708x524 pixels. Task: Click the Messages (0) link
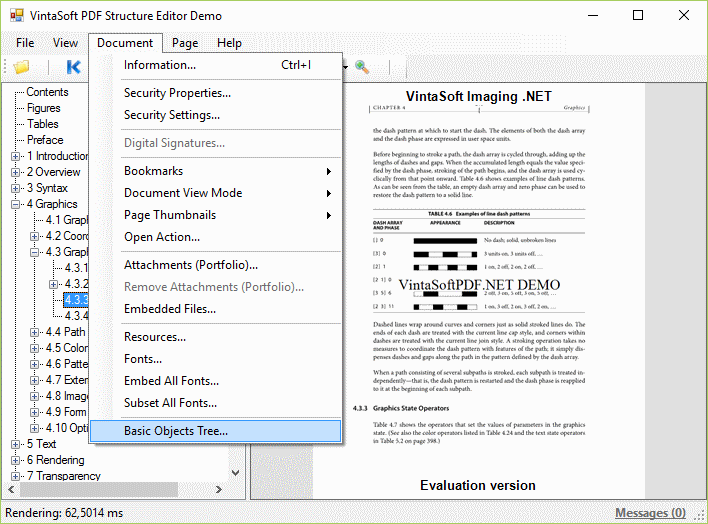pyautogui.click(x=650, y=512)
